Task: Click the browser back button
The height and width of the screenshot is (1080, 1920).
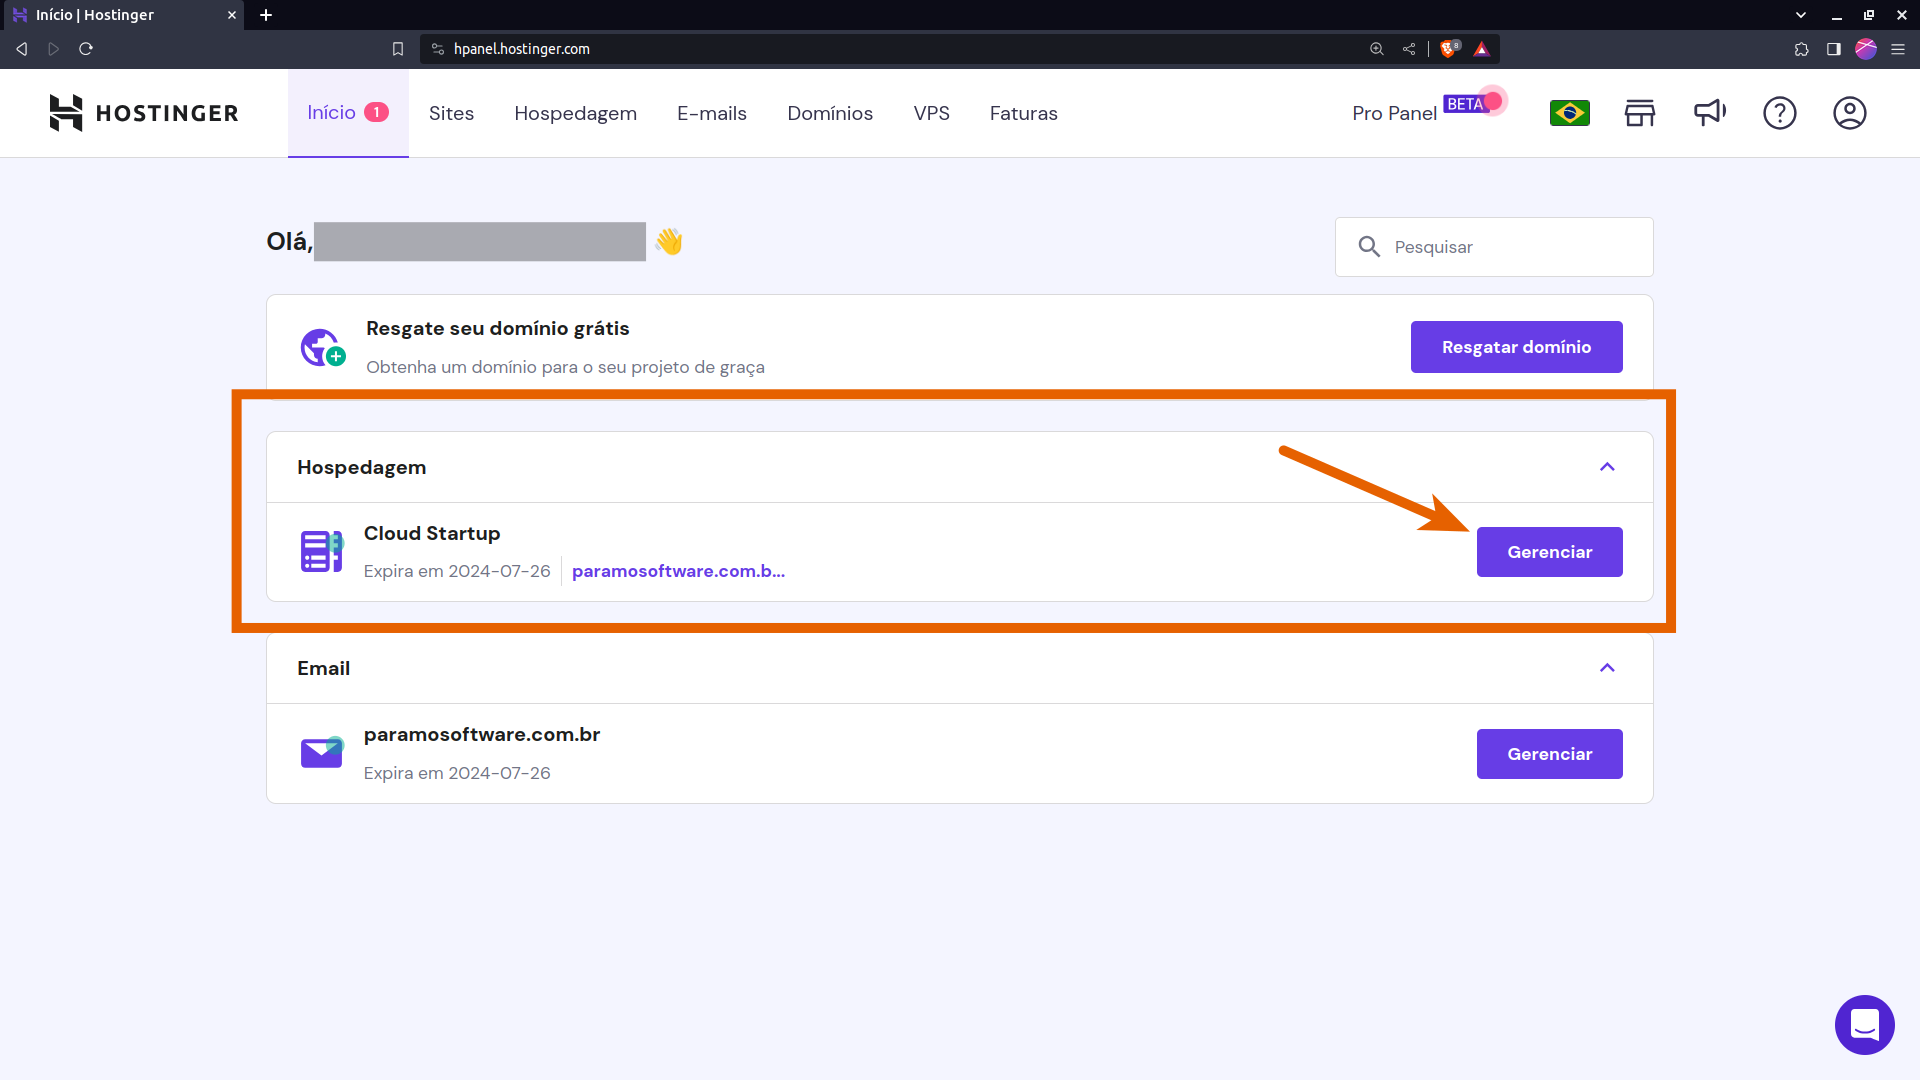Action: [x=22, y=49]
